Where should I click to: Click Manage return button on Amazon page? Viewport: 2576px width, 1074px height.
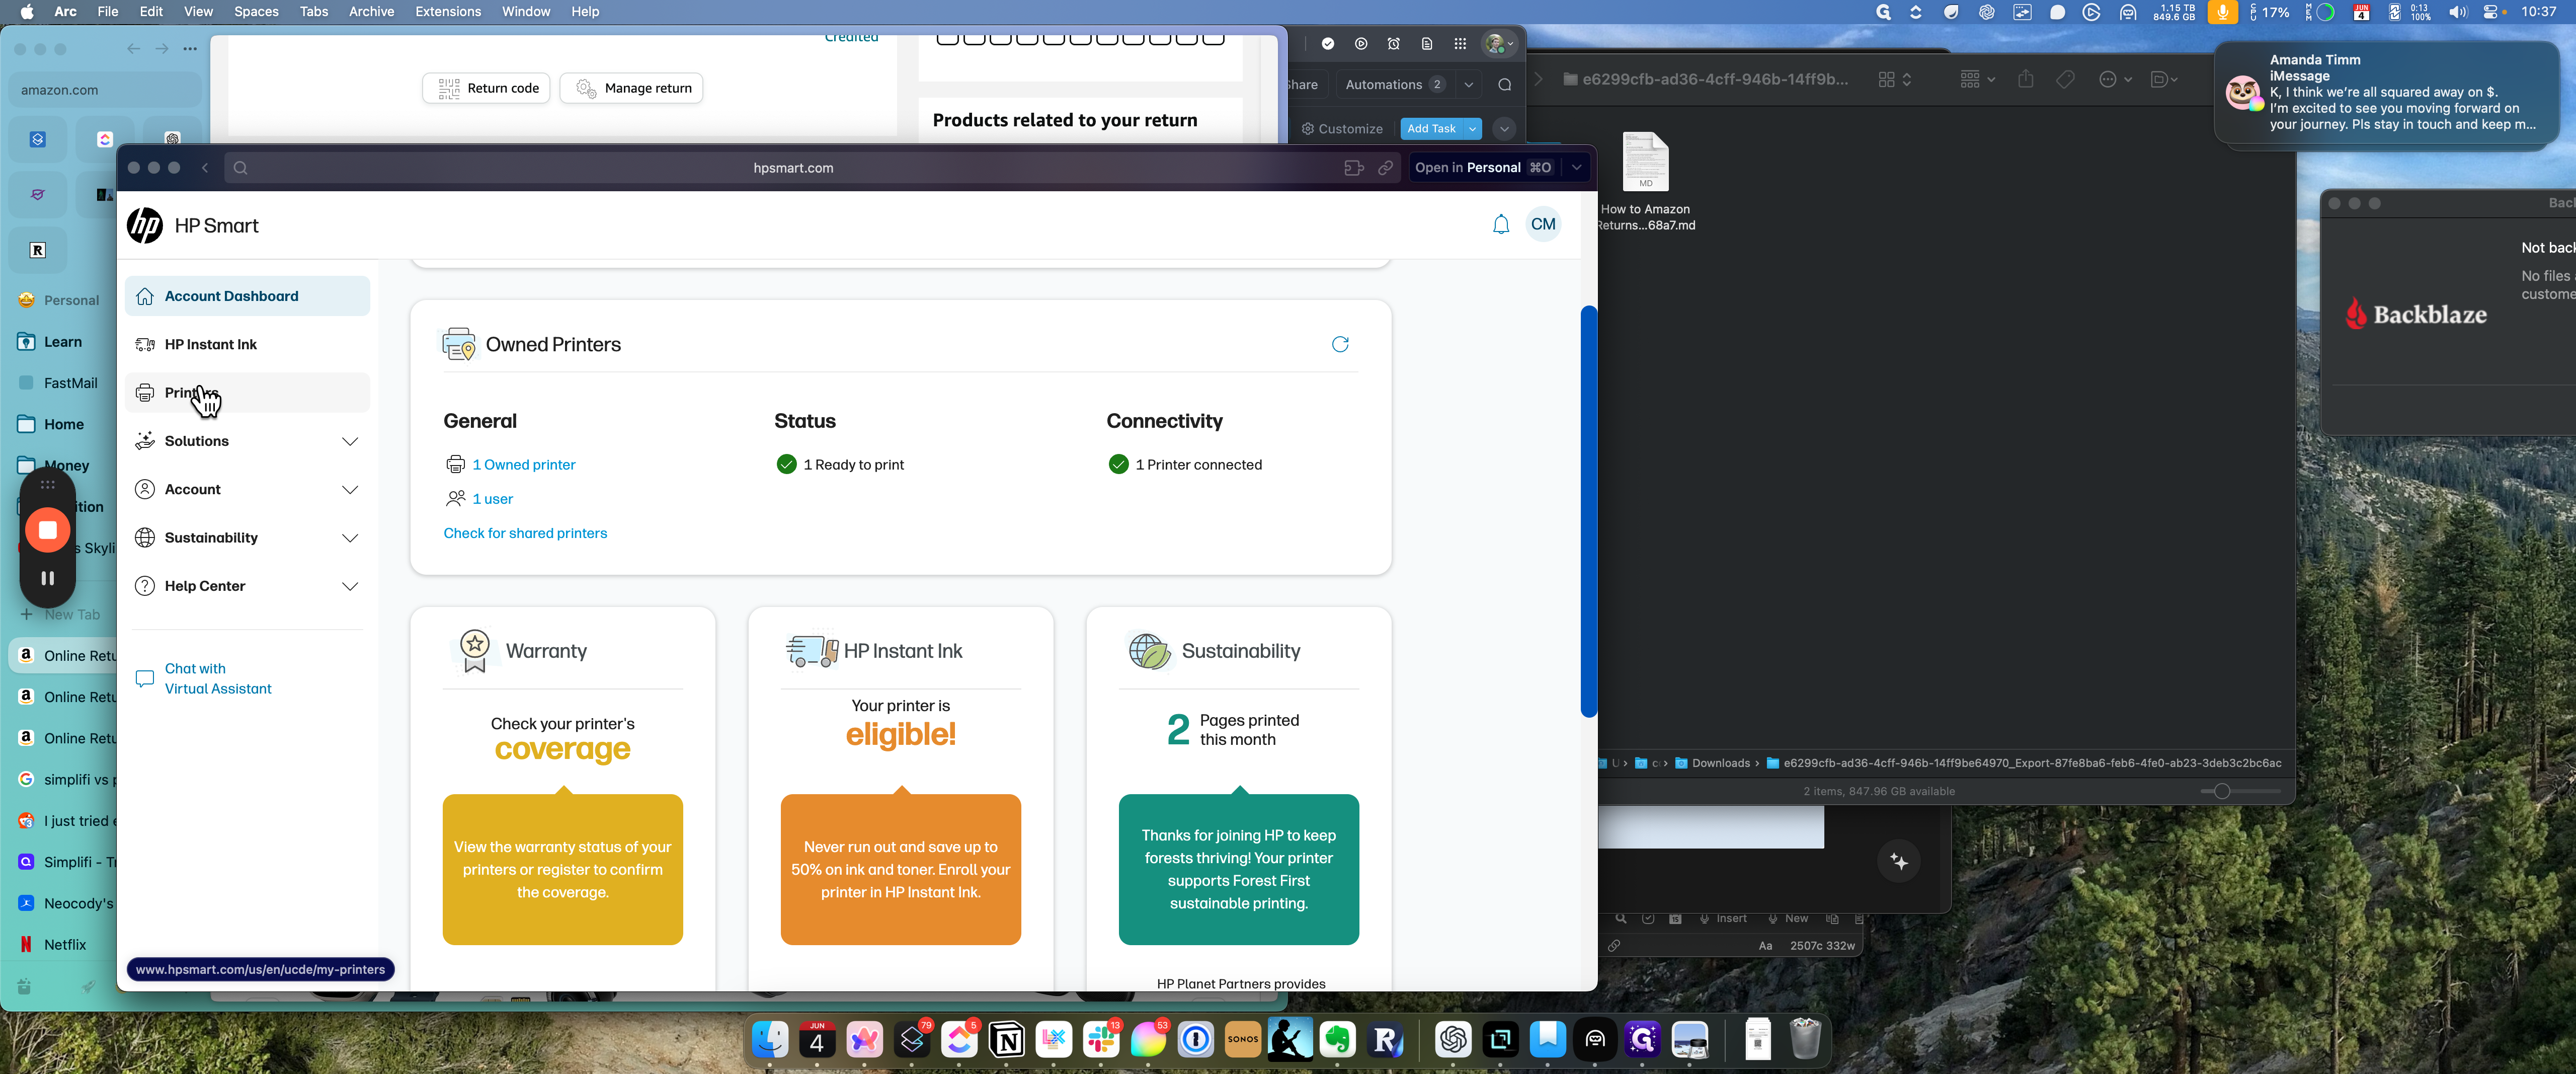(x=632, y=88)
